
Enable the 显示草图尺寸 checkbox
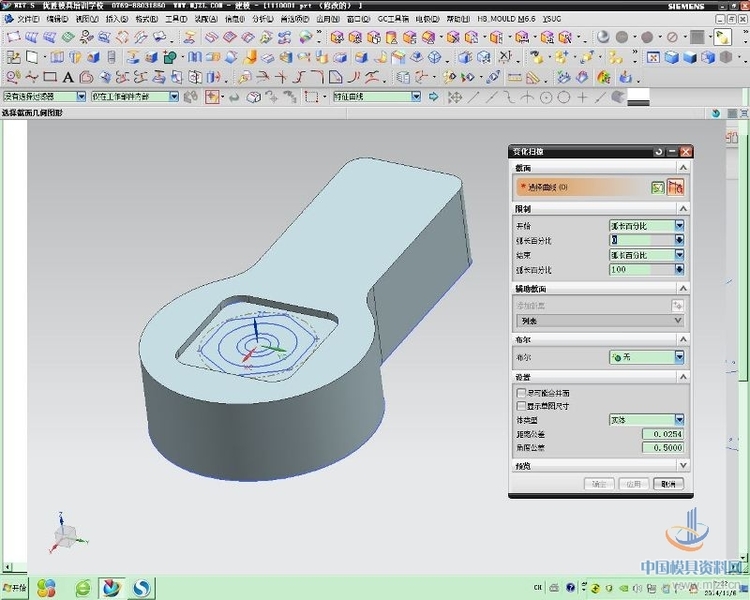[521, 406]
